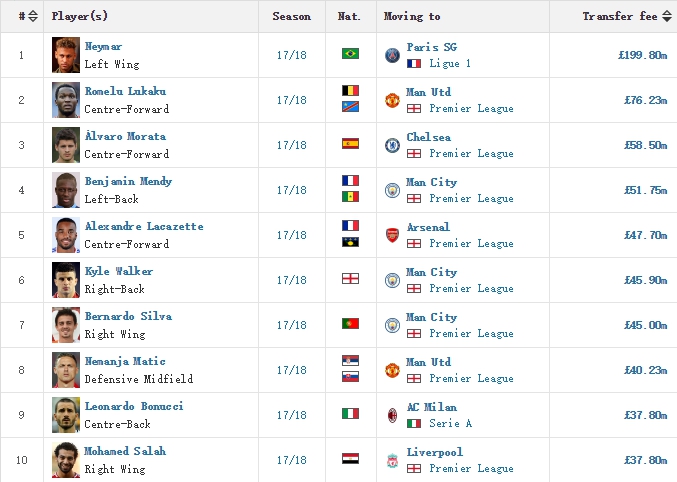Click the Brazil flag in Neymar's row
The height and width of the screenshot is (482, 677).
tap(350, 54)
